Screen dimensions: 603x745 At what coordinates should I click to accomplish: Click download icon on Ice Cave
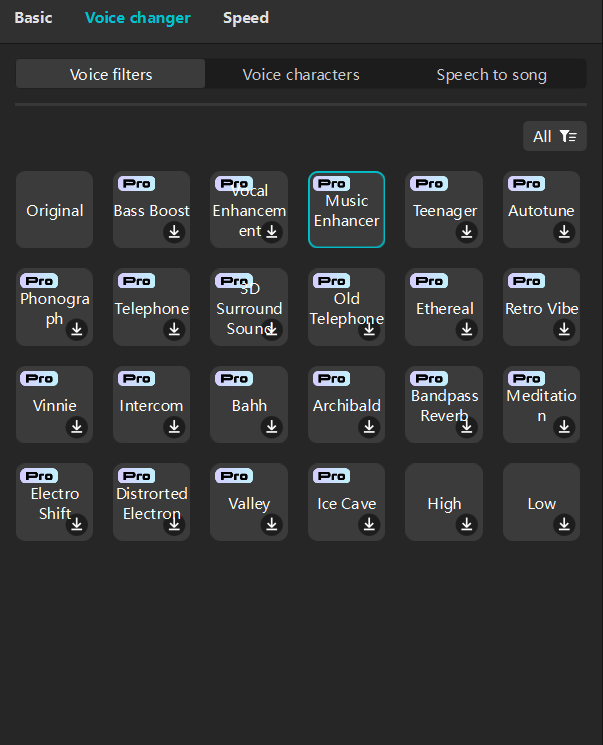(369, 525)
